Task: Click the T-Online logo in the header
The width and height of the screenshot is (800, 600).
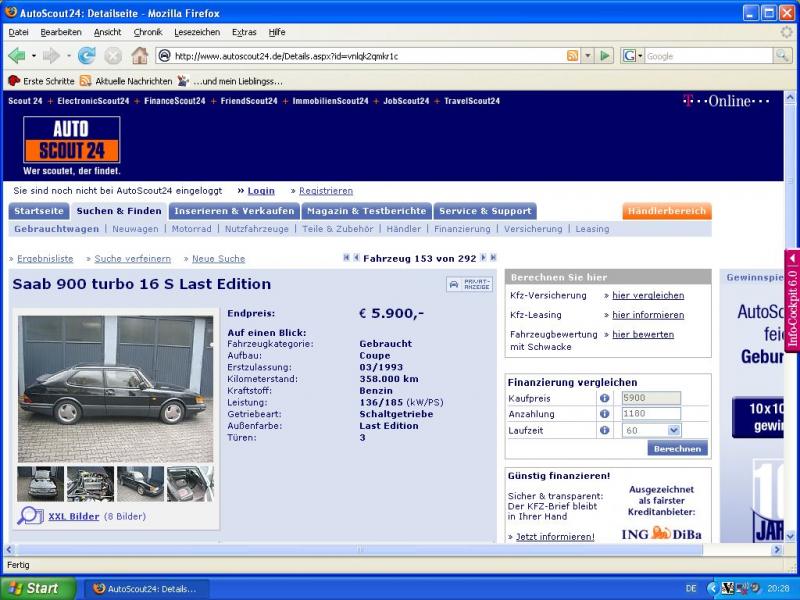Action: click(x=726, y=101)
